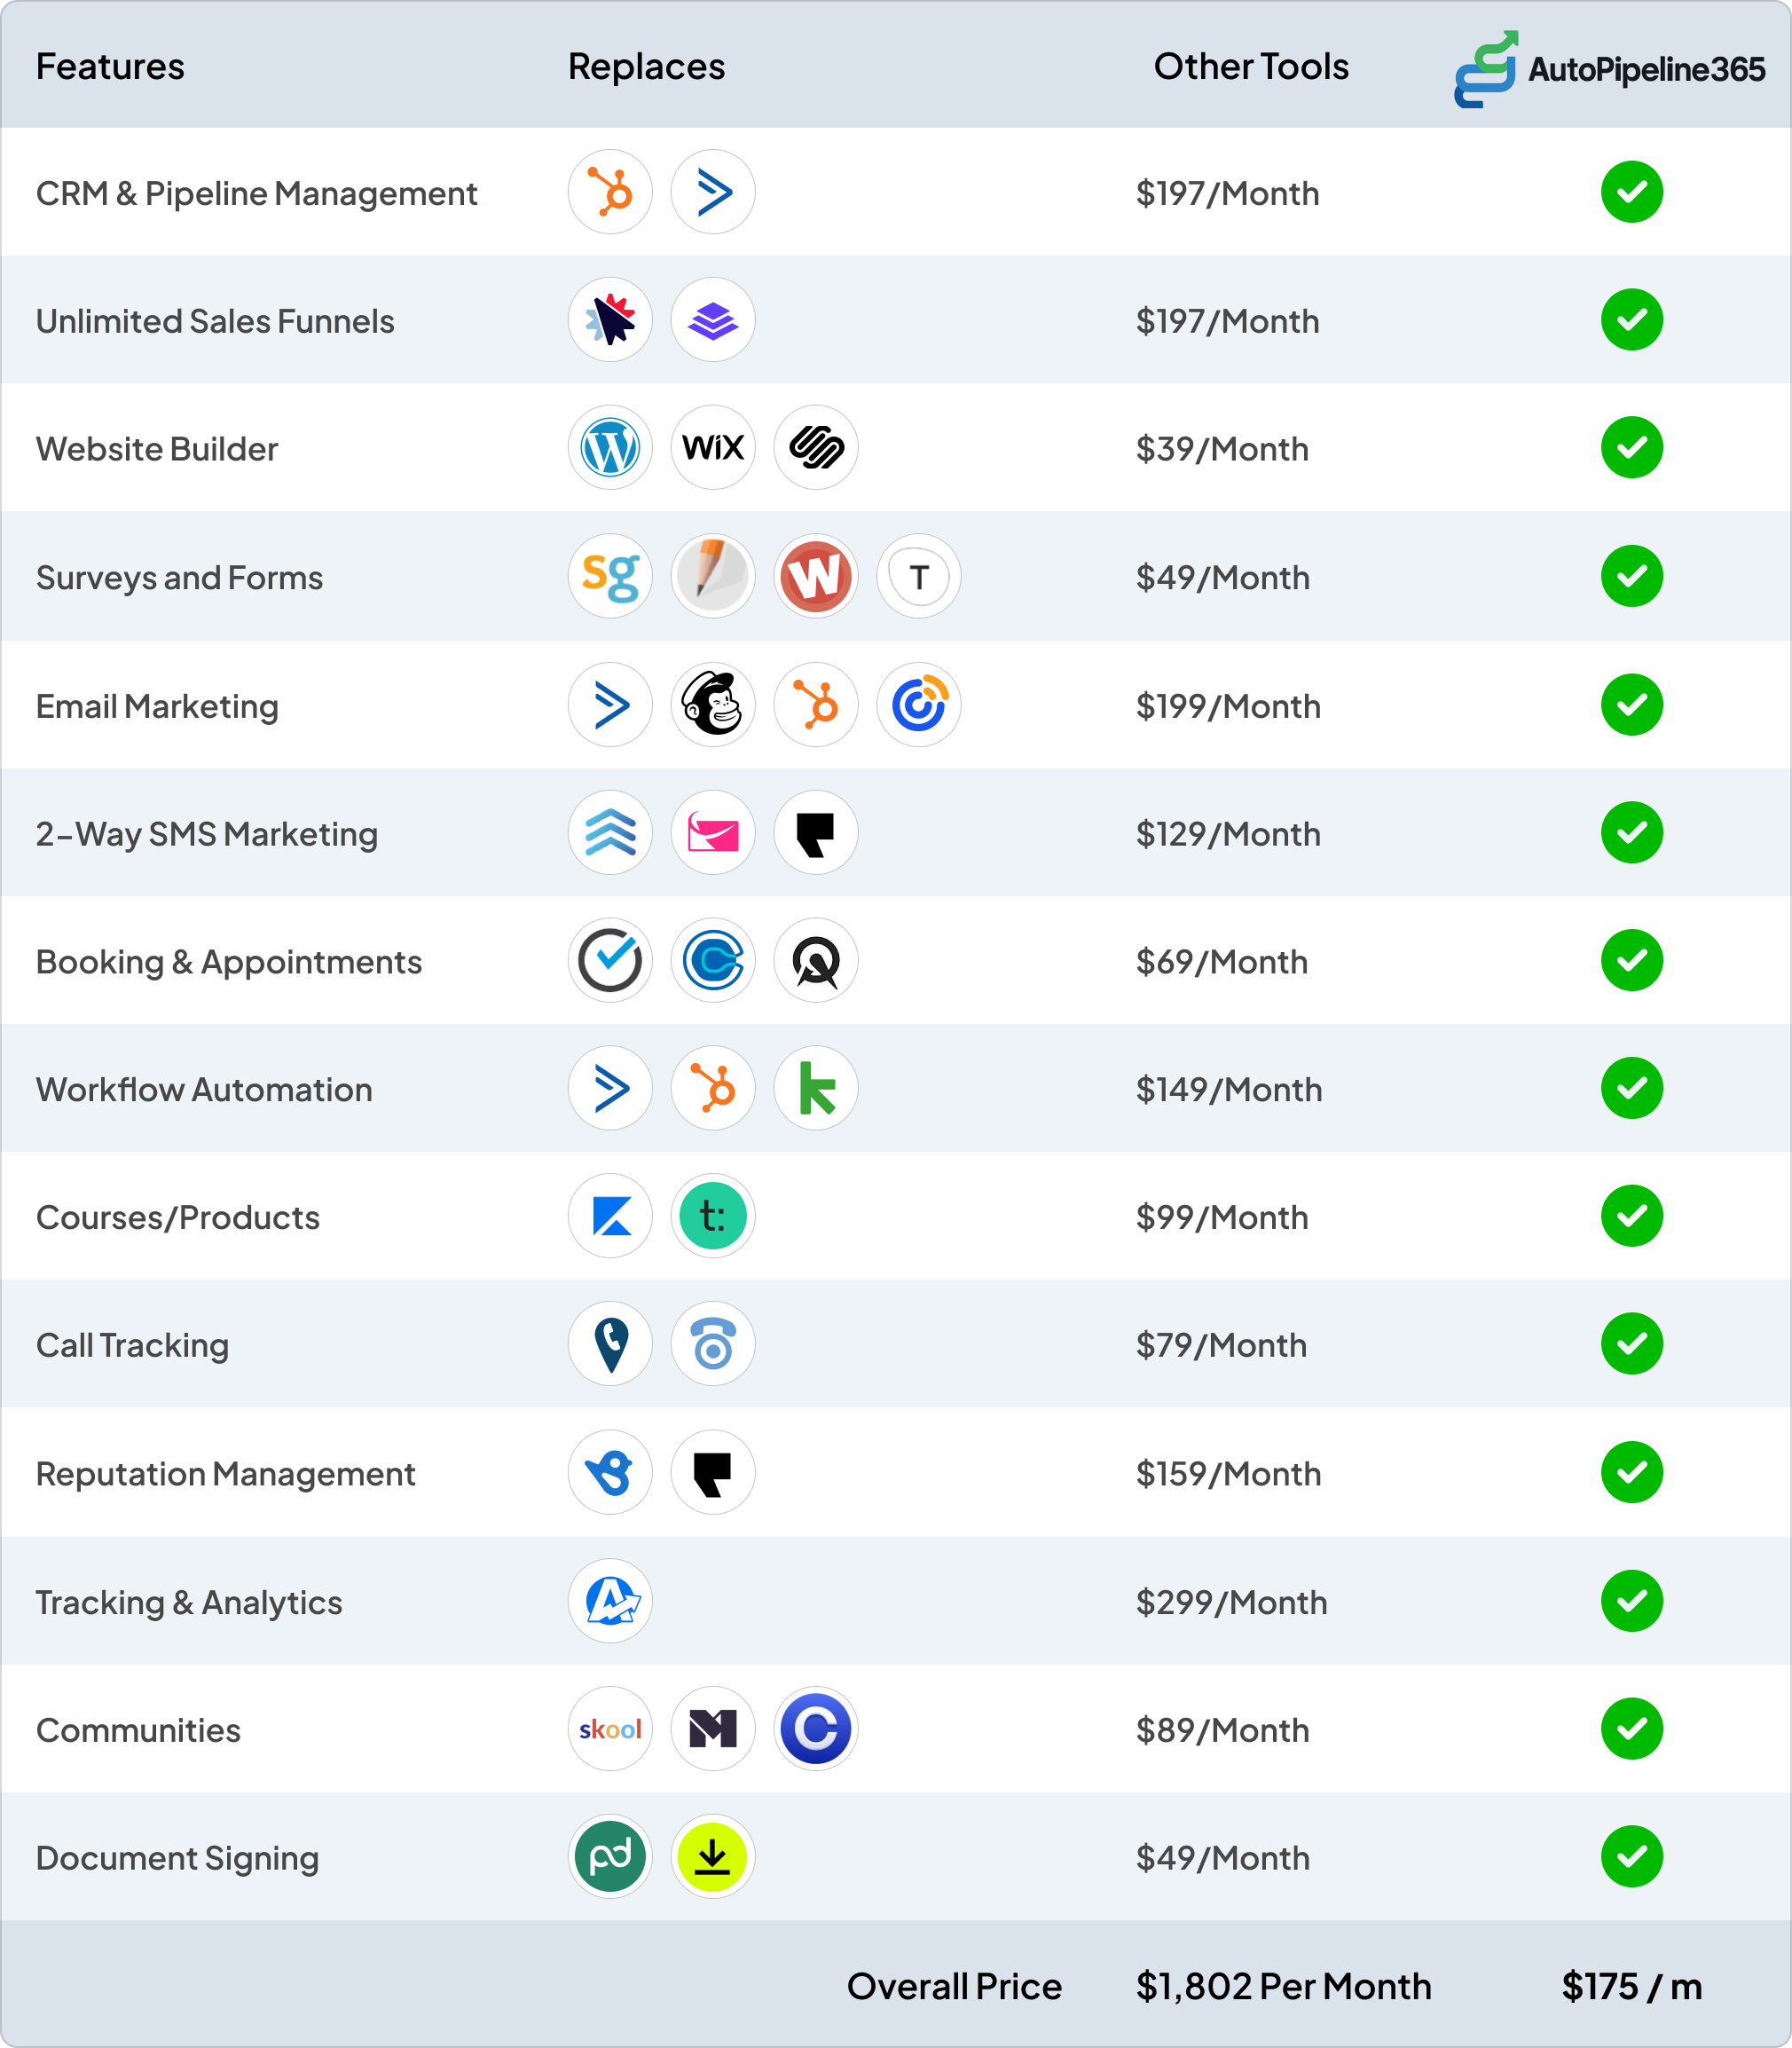Click the Skool logo in Communities row
The image size is (1792, 2048).
tap(610, 1729)
